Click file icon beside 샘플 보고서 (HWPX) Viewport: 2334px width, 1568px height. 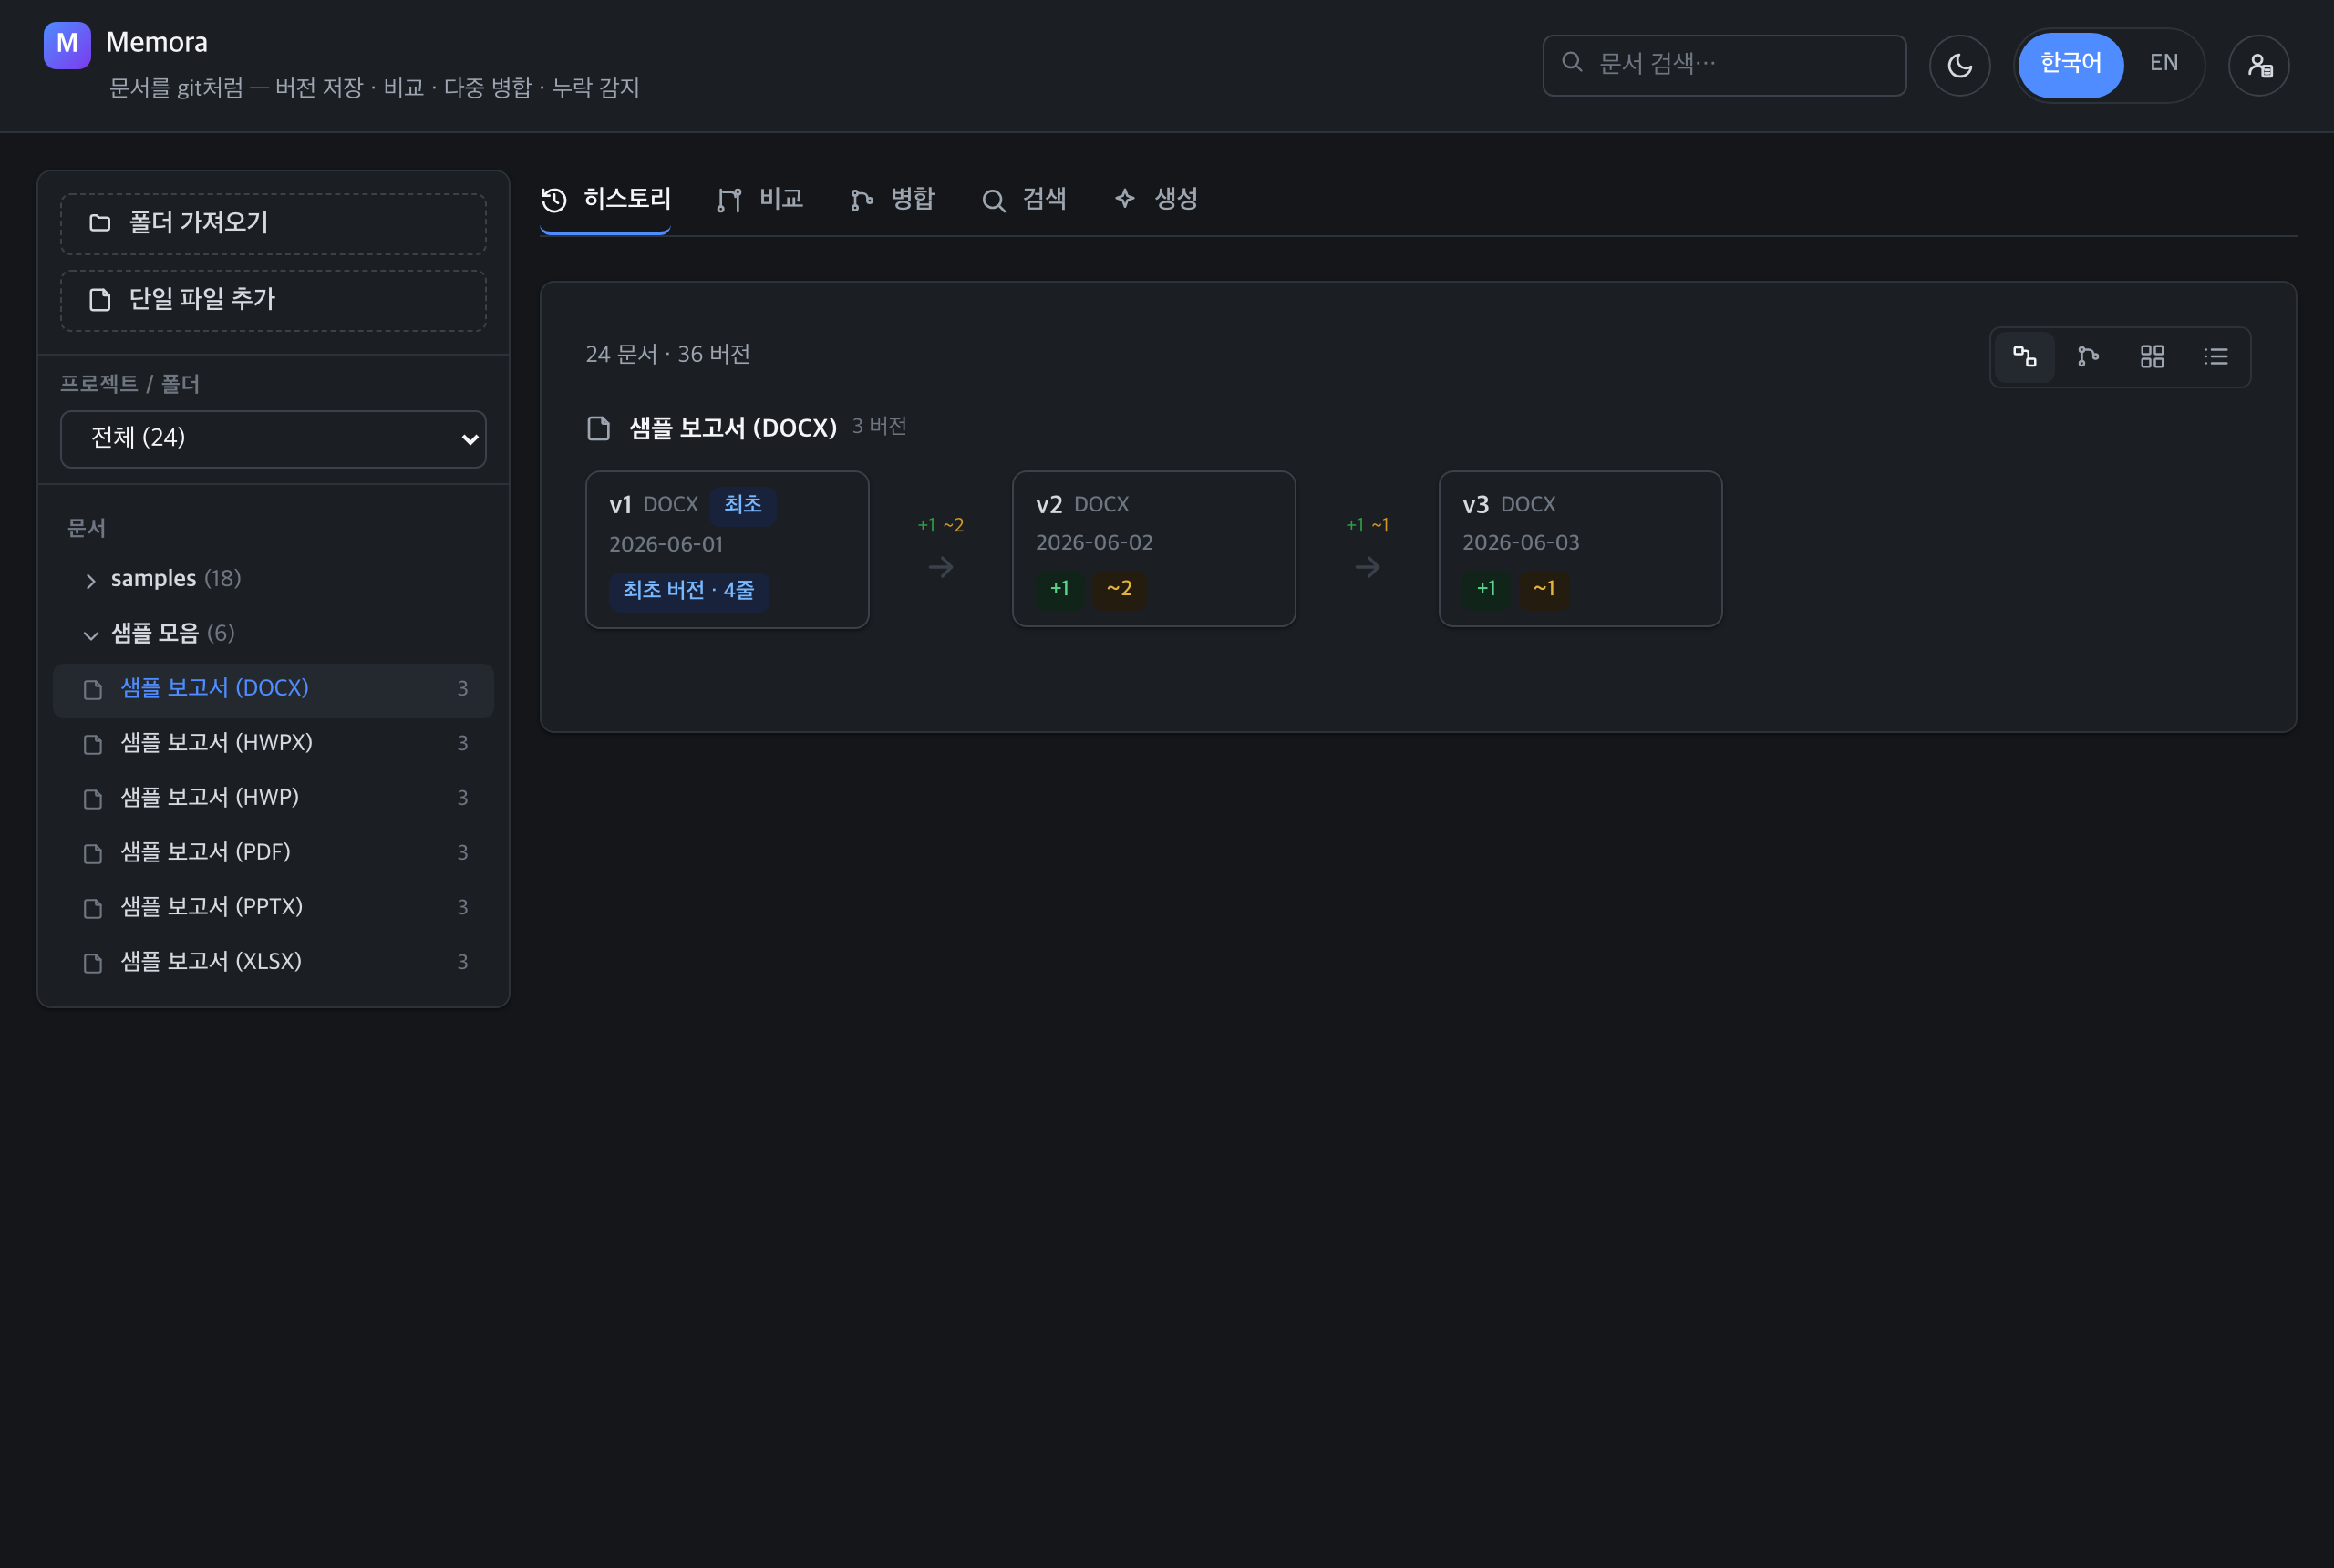(x=93, y=744)
